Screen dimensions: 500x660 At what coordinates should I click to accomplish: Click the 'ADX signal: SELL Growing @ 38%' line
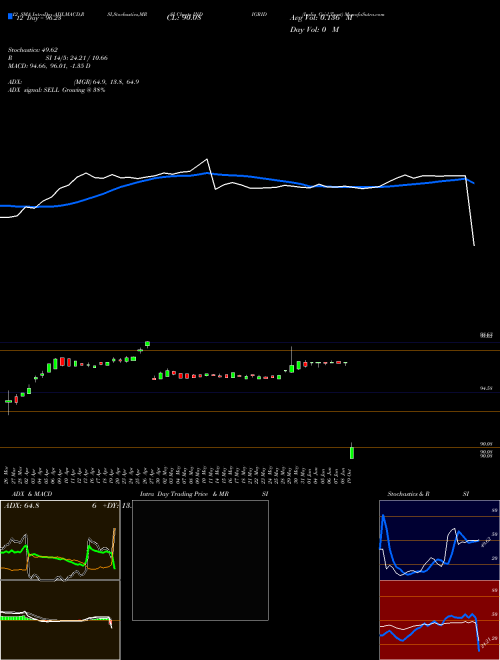56,90
